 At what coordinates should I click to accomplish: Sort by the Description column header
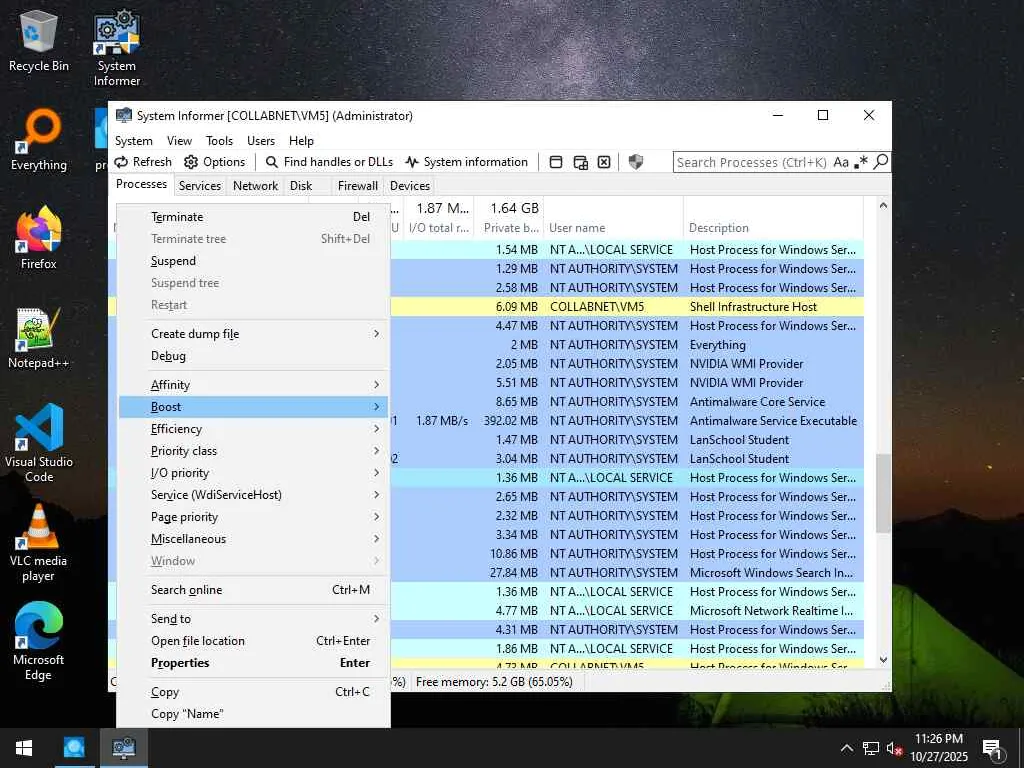773,228
